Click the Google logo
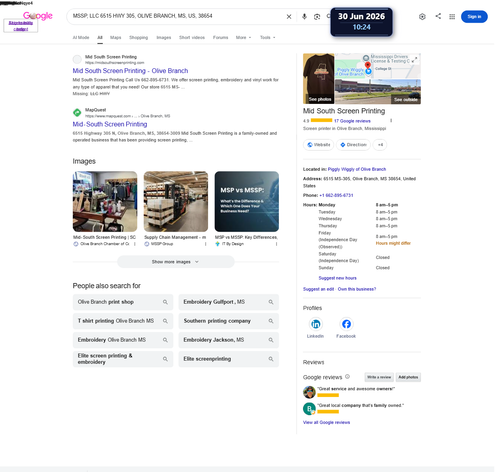The width and height of the screenshot is (500, 472). pos(38,16)
